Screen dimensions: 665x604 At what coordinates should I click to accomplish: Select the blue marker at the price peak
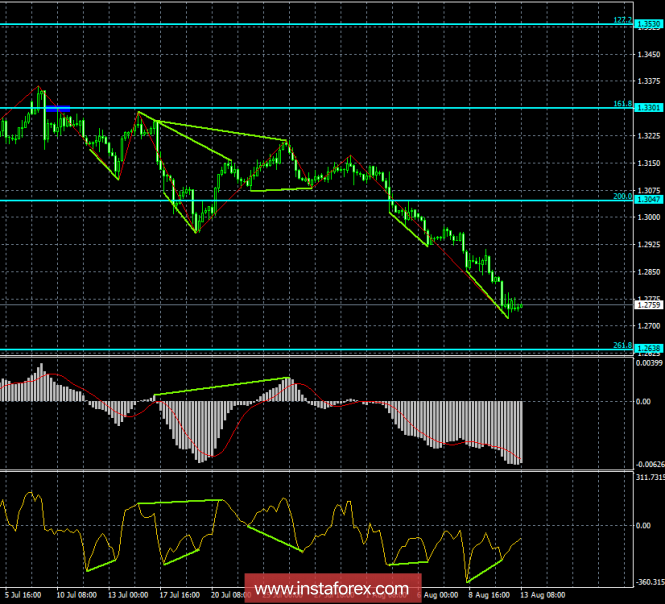57,107
